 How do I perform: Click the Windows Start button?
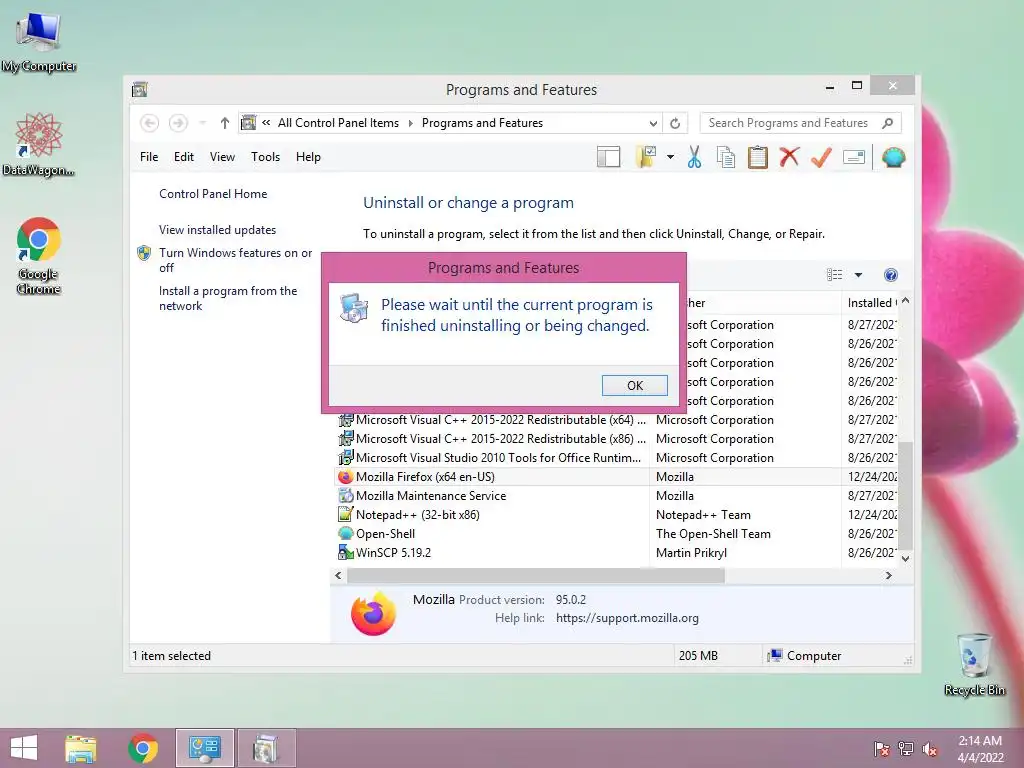click(x=24, y=748)
